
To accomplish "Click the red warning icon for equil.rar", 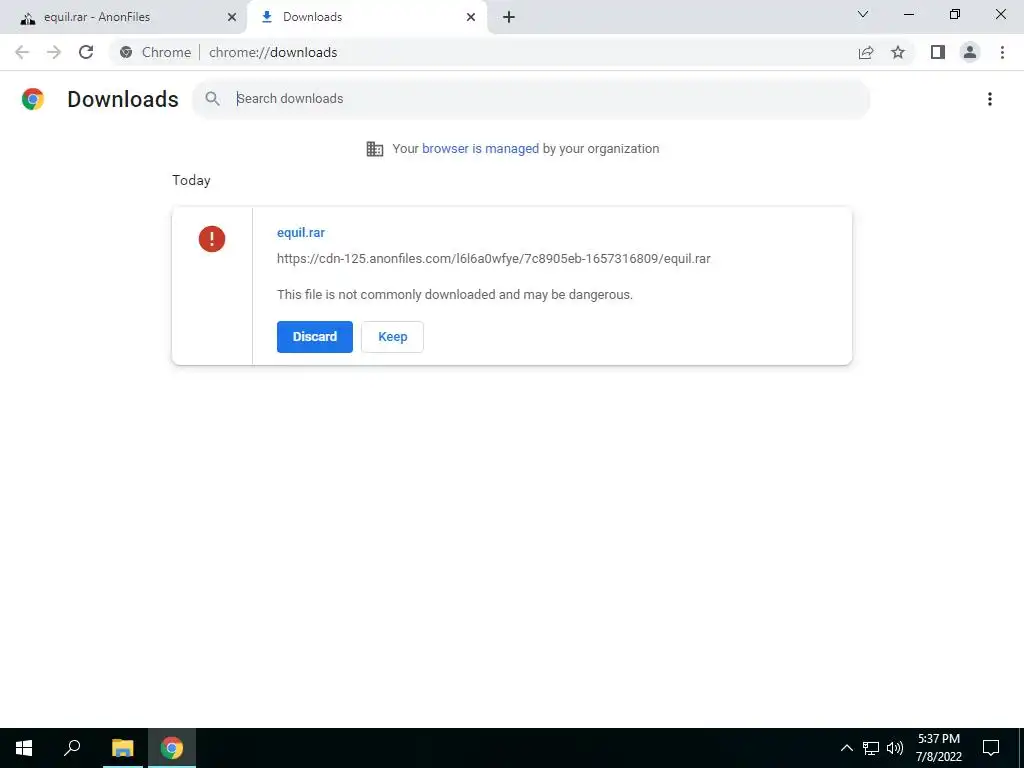I will coord(212,239).
